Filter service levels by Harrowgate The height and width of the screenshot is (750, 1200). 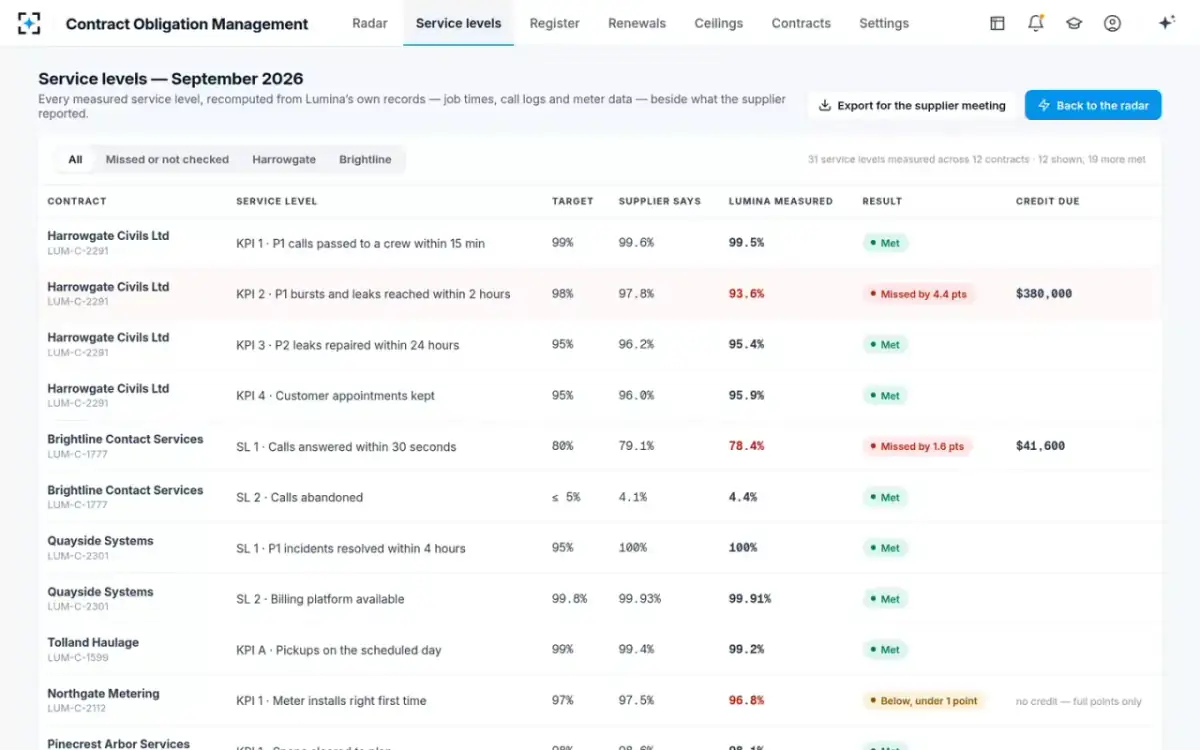coord(284,159)
